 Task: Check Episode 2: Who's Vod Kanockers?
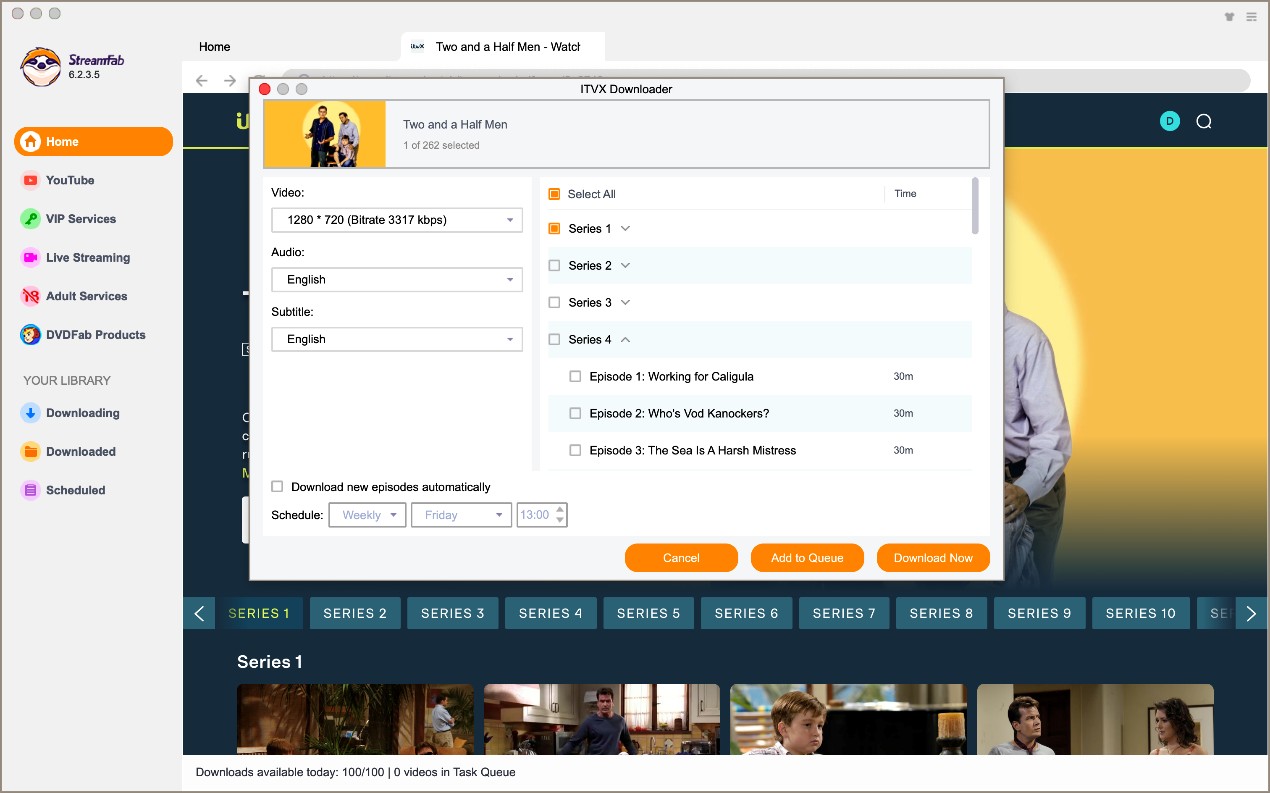point(575,414)
